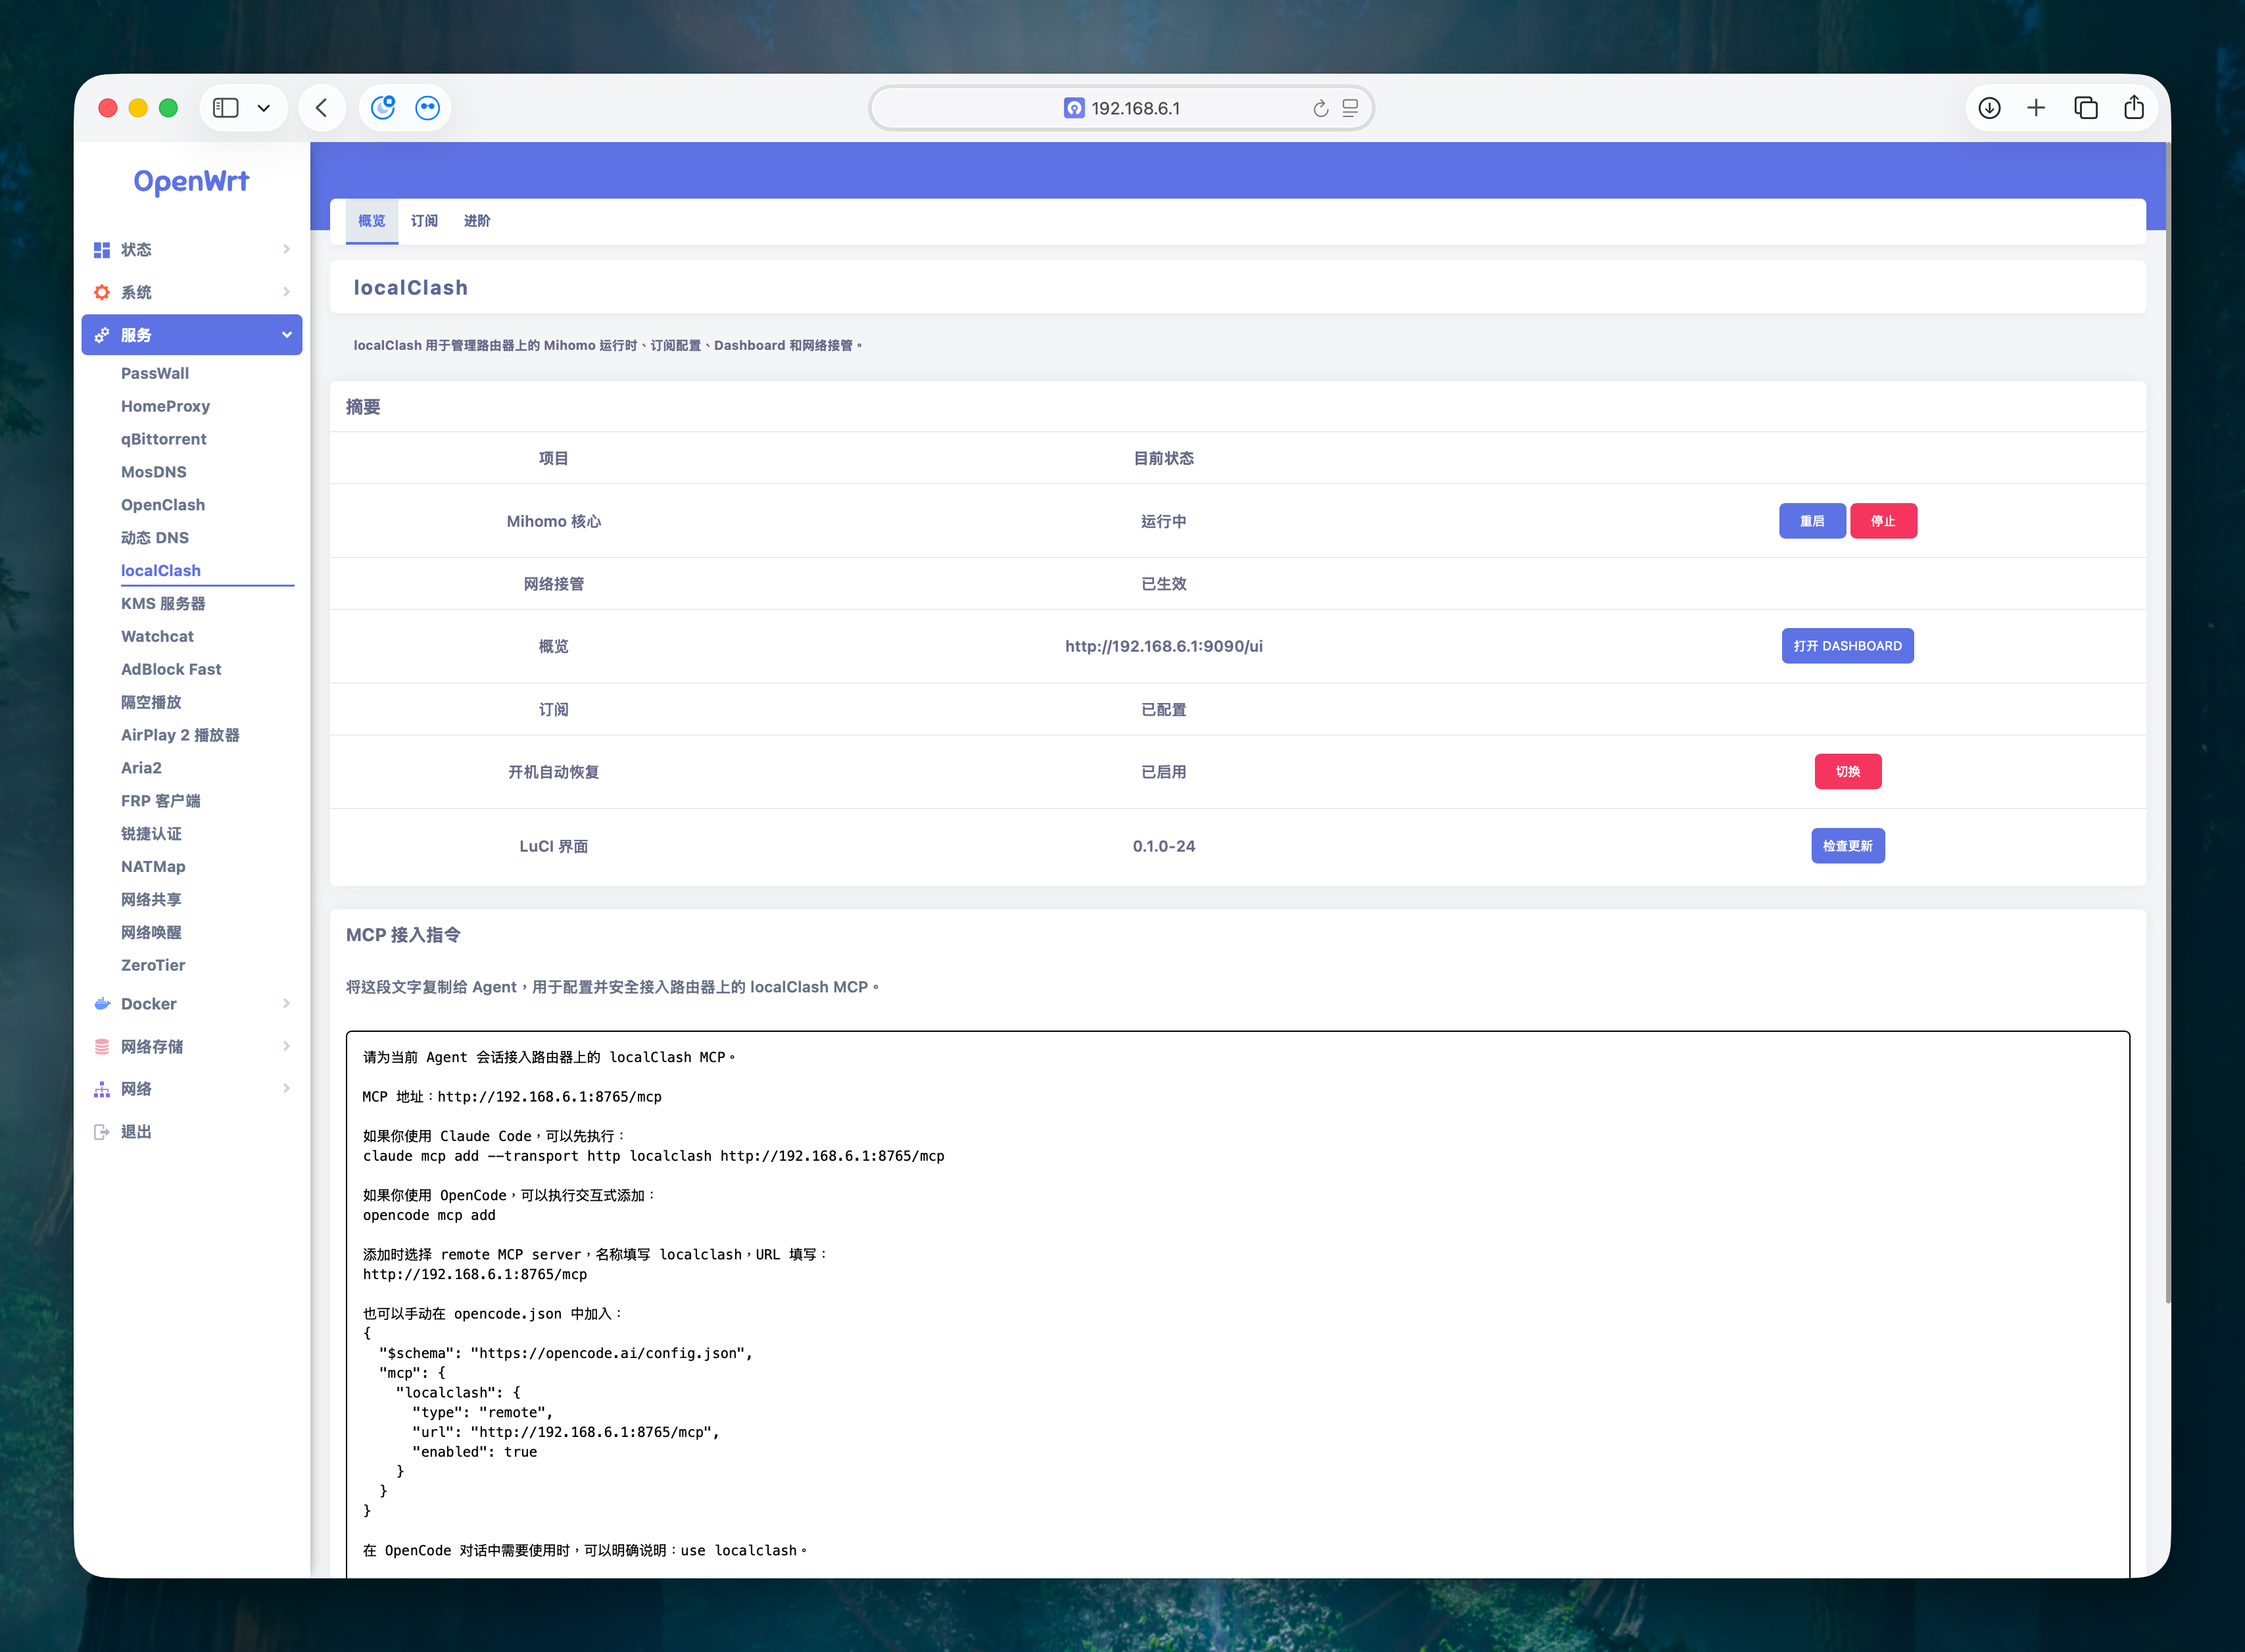
Task: Expand the 系统 menu chevron
Action: tap(286, 292)
